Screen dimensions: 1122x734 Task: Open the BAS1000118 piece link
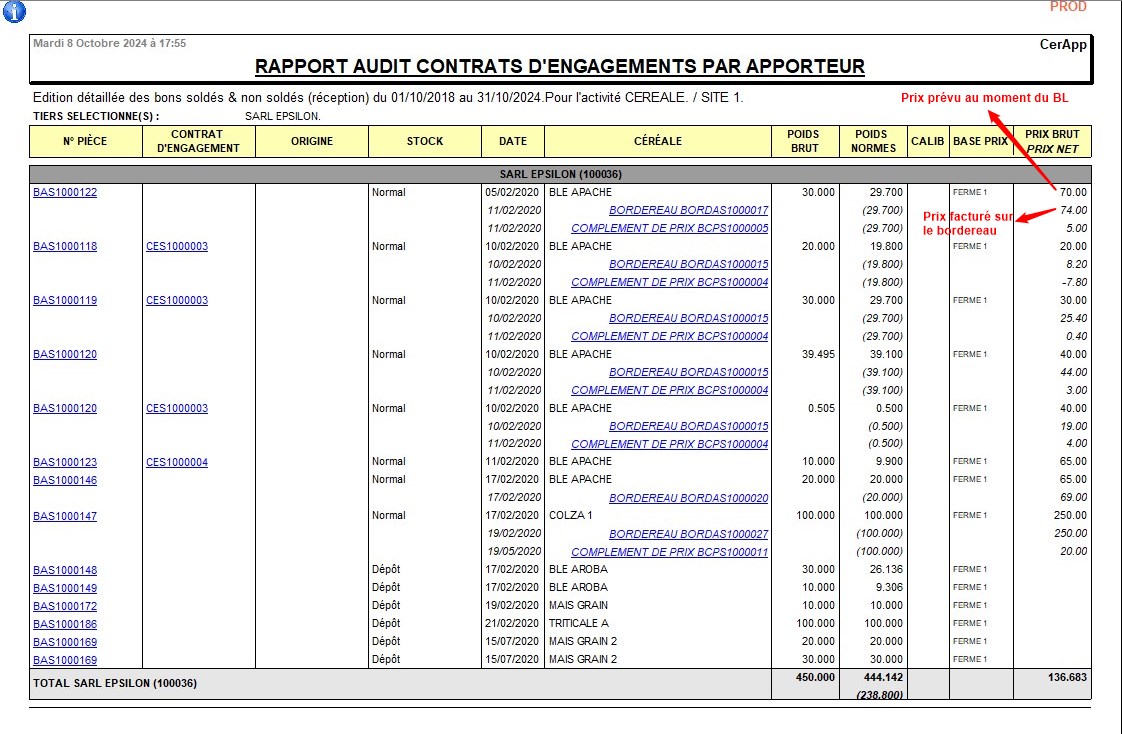click(x=65, y=247)
